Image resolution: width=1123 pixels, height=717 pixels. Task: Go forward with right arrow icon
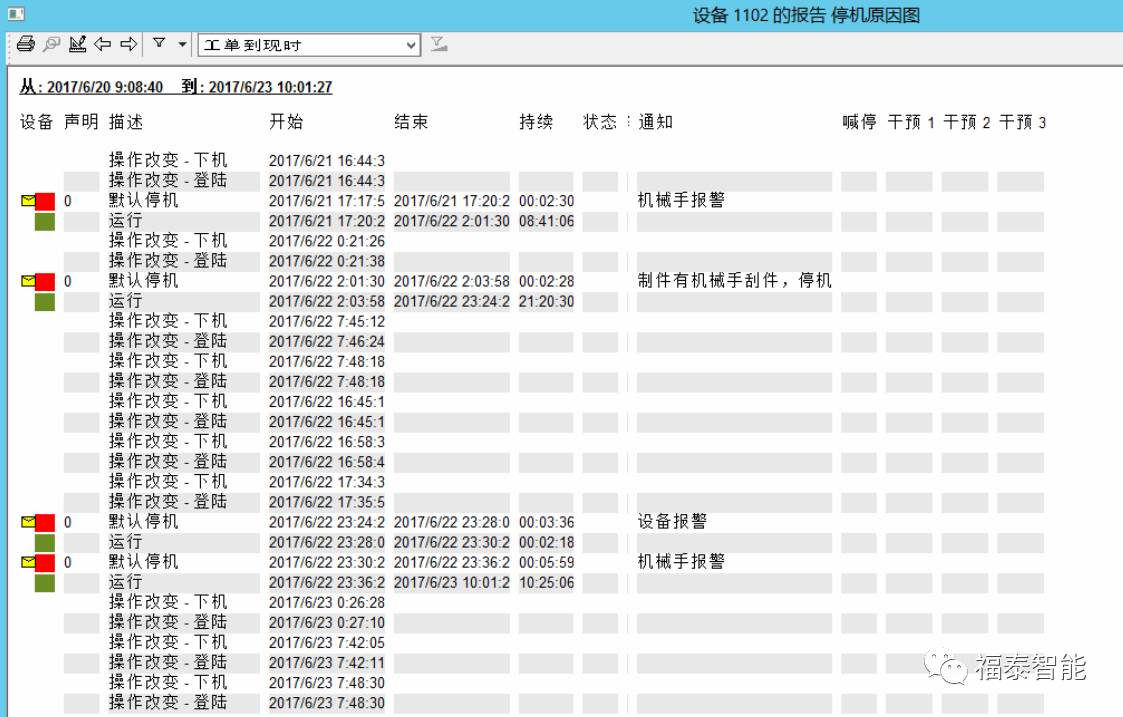click(x=128, y=44)
